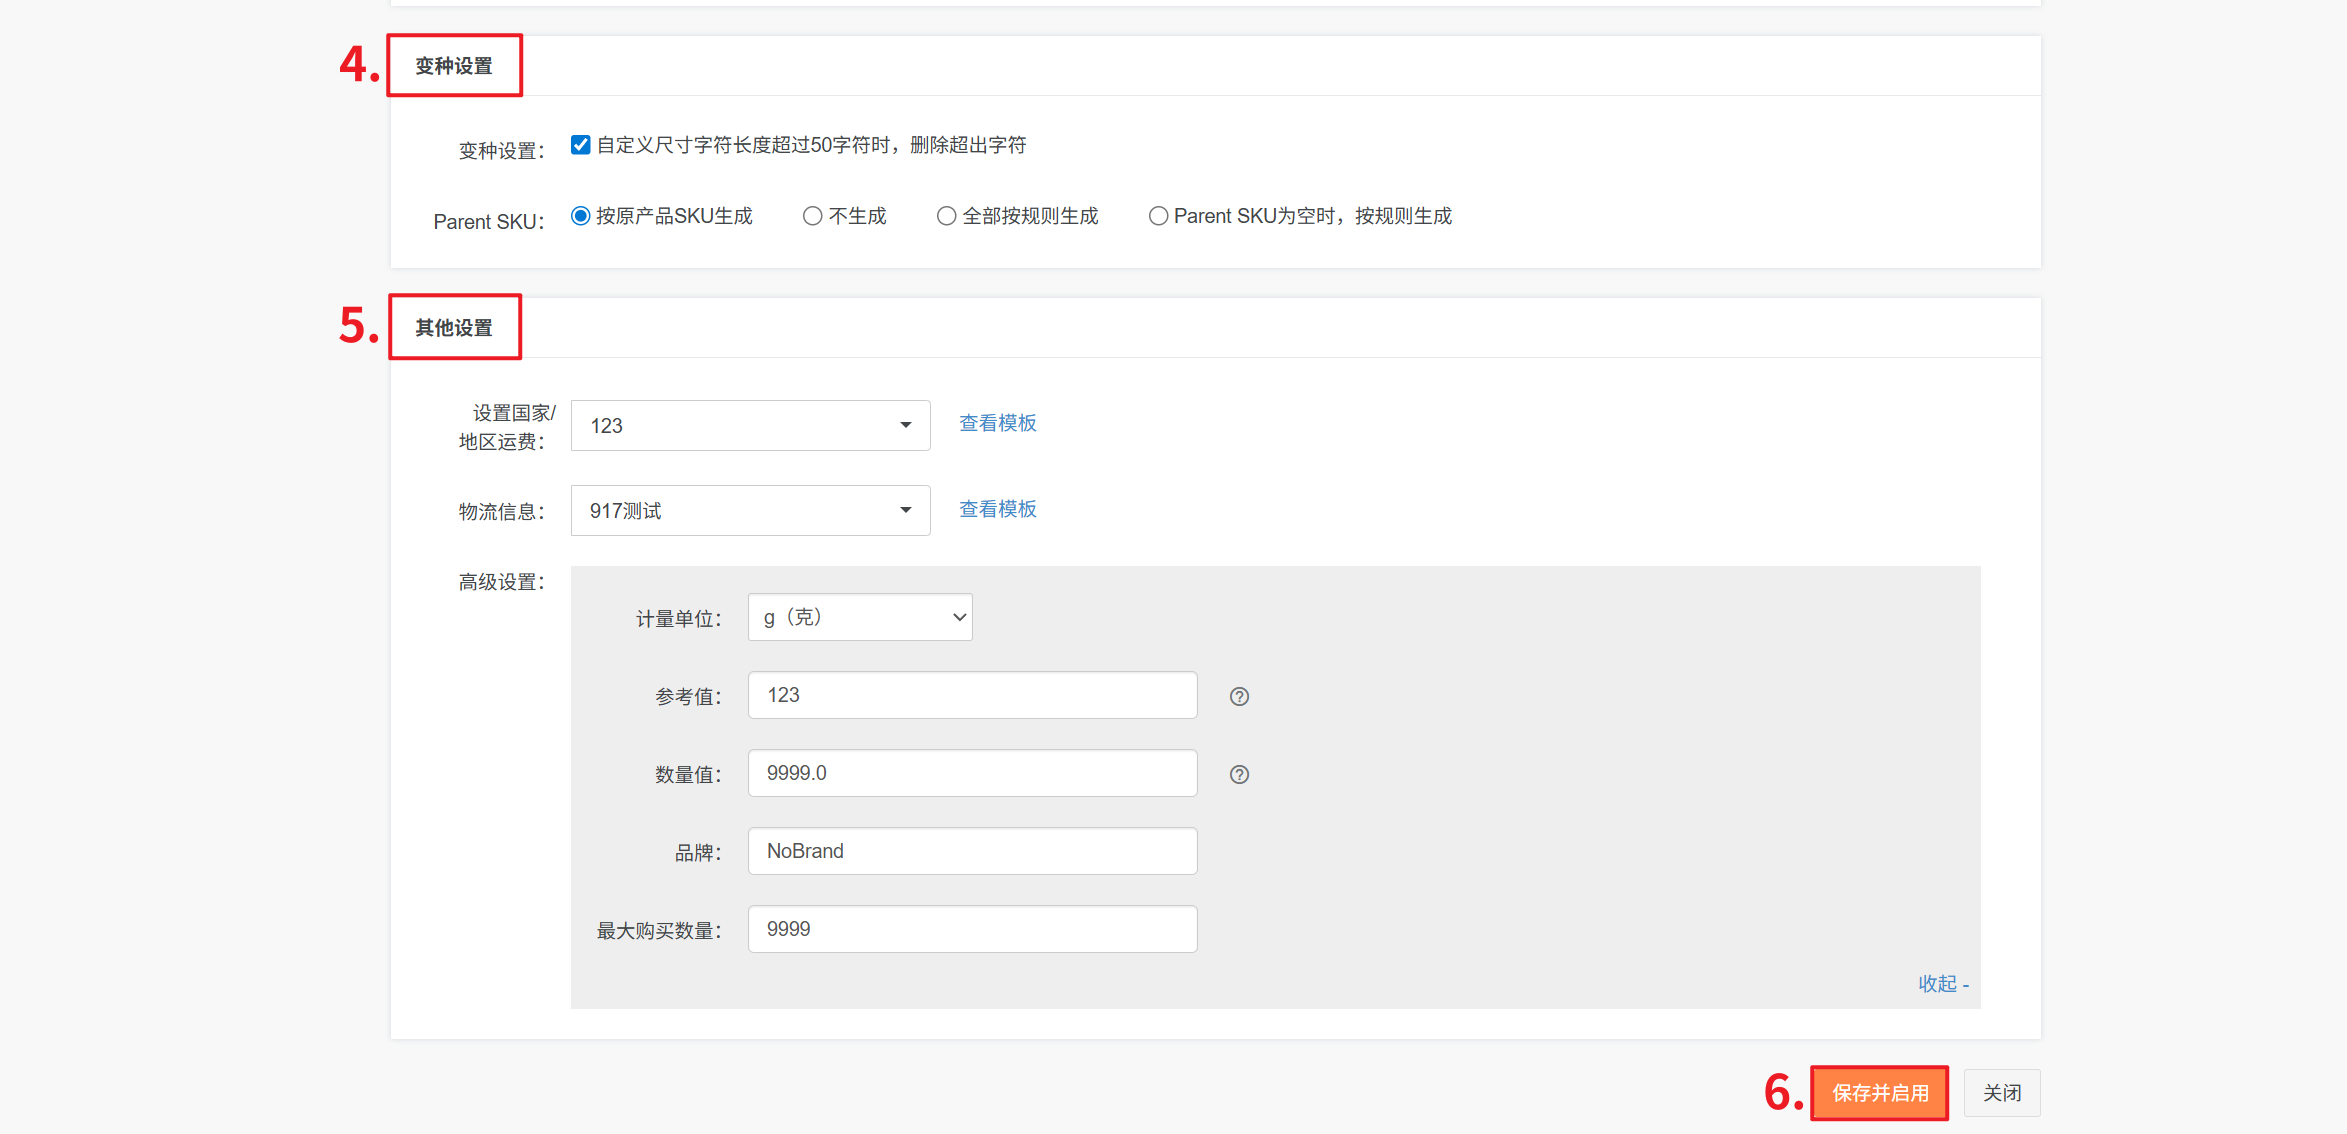The height and width of the screenshot is (1134, 2347).
Task: Click 查看模板 link beside 物流信息
Action: [997, 509]
